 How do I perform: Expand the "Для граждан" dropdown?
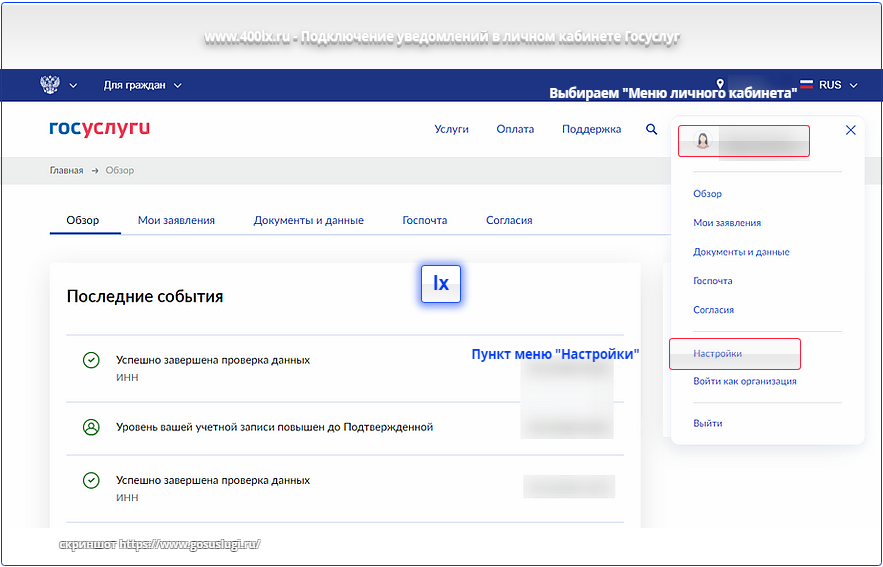(x=142, y=85)
